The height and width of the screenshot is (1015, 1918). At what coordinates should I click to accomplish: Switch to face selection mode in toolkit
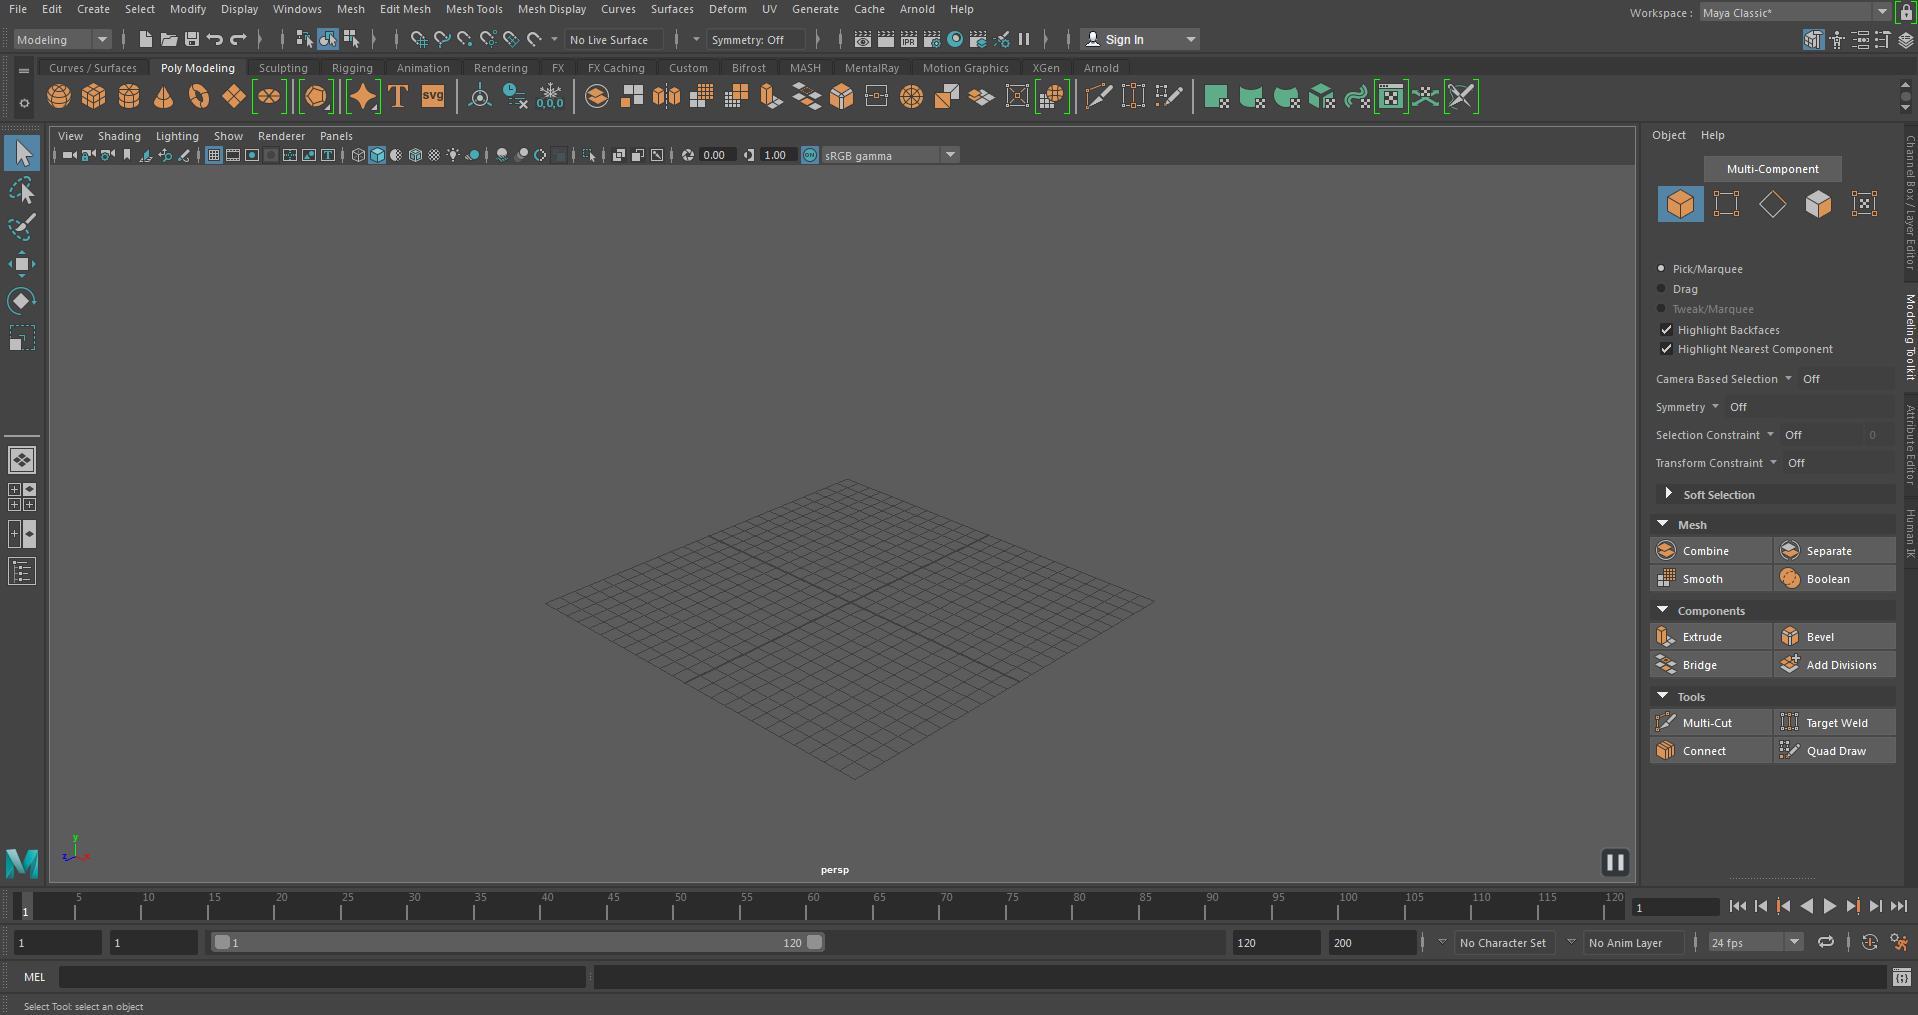pyautogui.click(x=1818, y=204)
